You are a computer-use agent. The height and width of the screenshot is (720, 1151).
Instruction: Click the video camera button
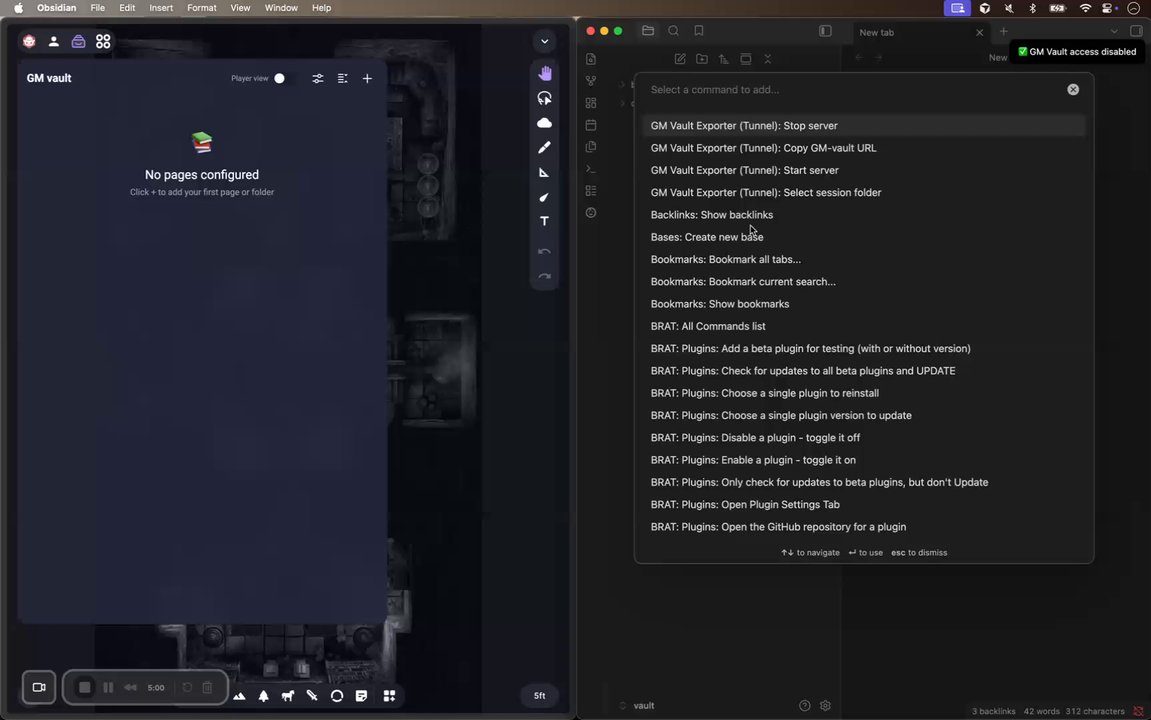pyautogui.click(x=39, y=688)
